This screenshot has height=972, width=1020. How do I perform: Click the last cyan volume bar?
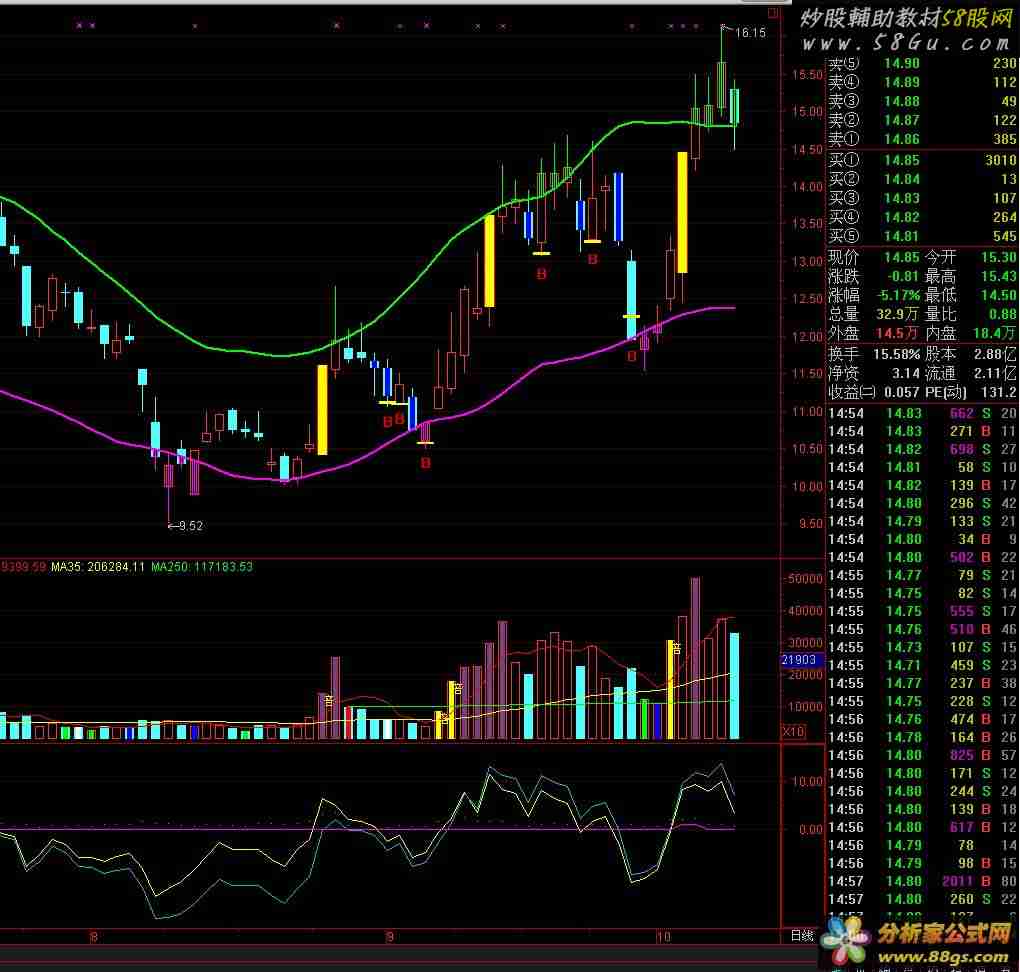(x=734, y=686)
